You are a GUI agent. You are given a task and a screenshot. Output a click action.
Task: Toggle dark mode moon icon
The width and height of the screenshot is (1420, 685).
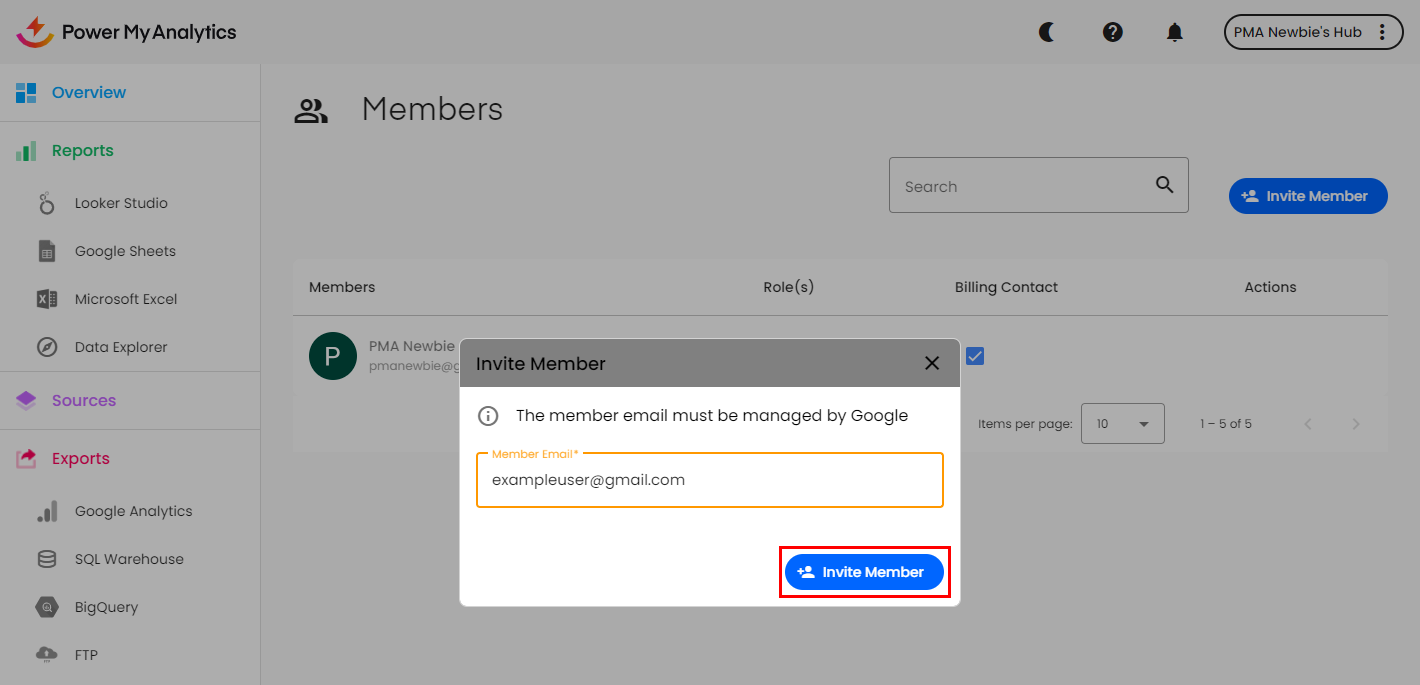pos(1047,32)
